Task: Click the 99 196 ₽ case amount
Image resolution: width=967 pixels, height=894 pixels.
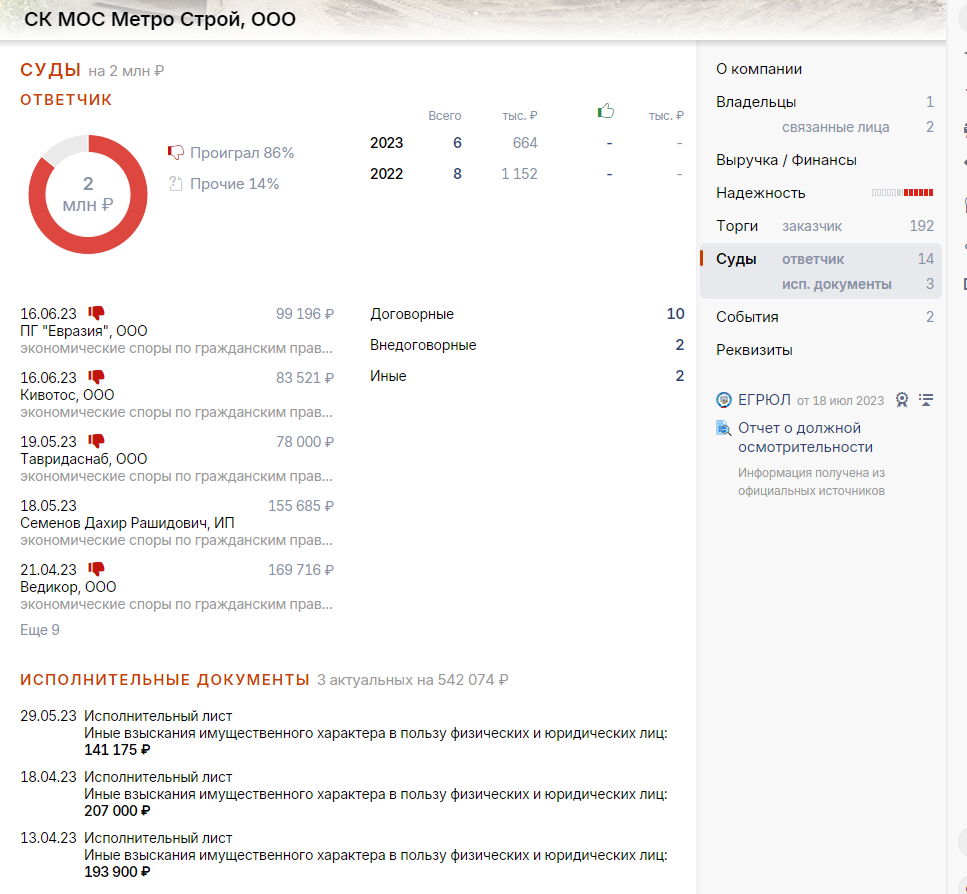Action: pyautogui.click(x=305, y=314)
